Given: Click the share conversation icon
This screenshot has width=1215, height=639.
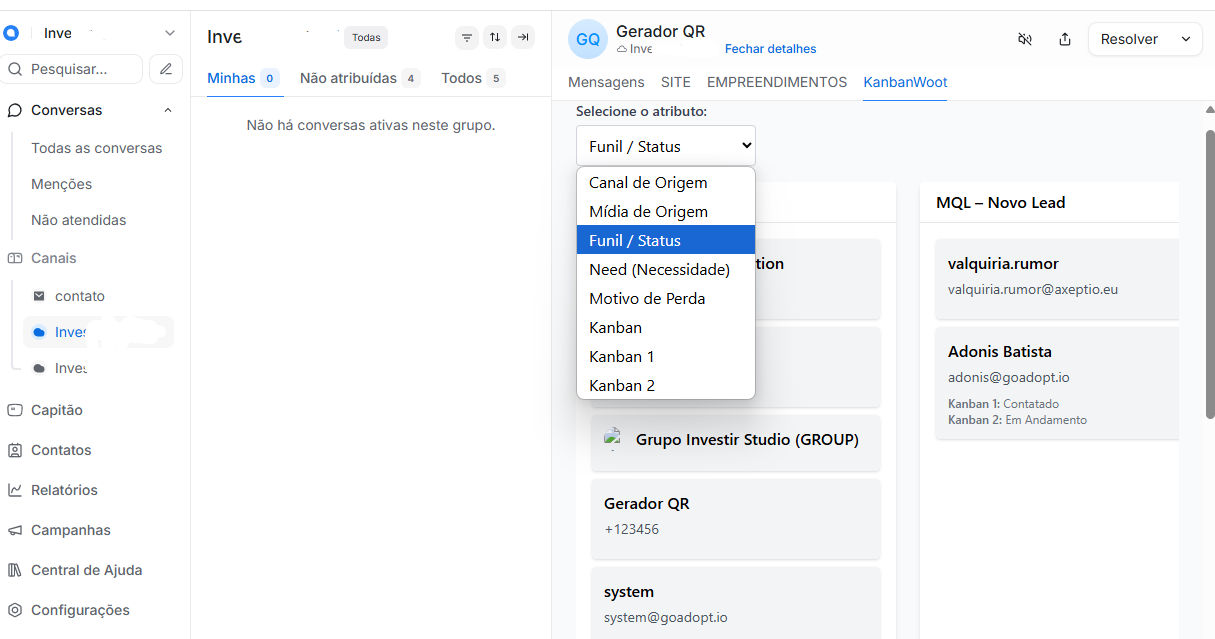Looking at the screenshot, I should tap(1065, 39).
